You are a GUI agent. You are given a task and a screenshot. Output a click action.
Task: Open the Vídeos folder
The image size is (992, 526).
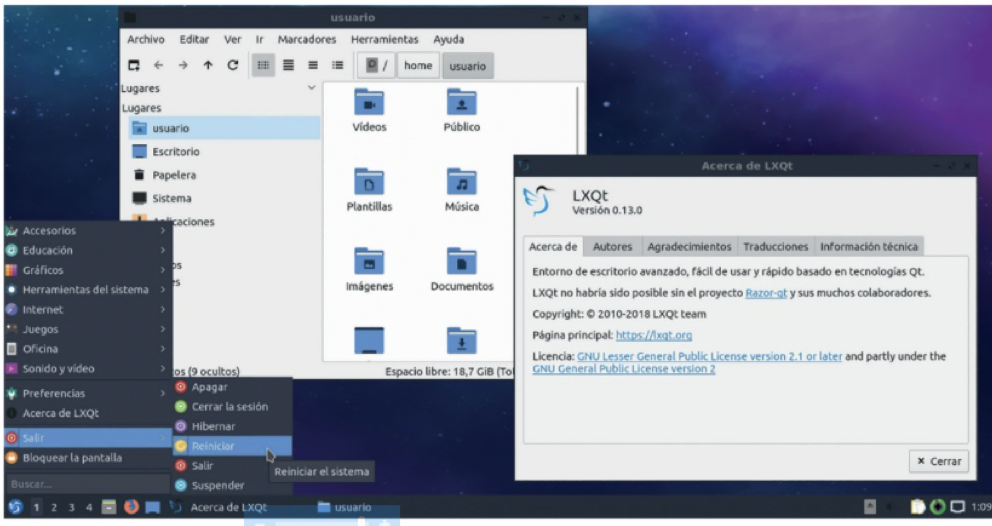tap(369, 111)
